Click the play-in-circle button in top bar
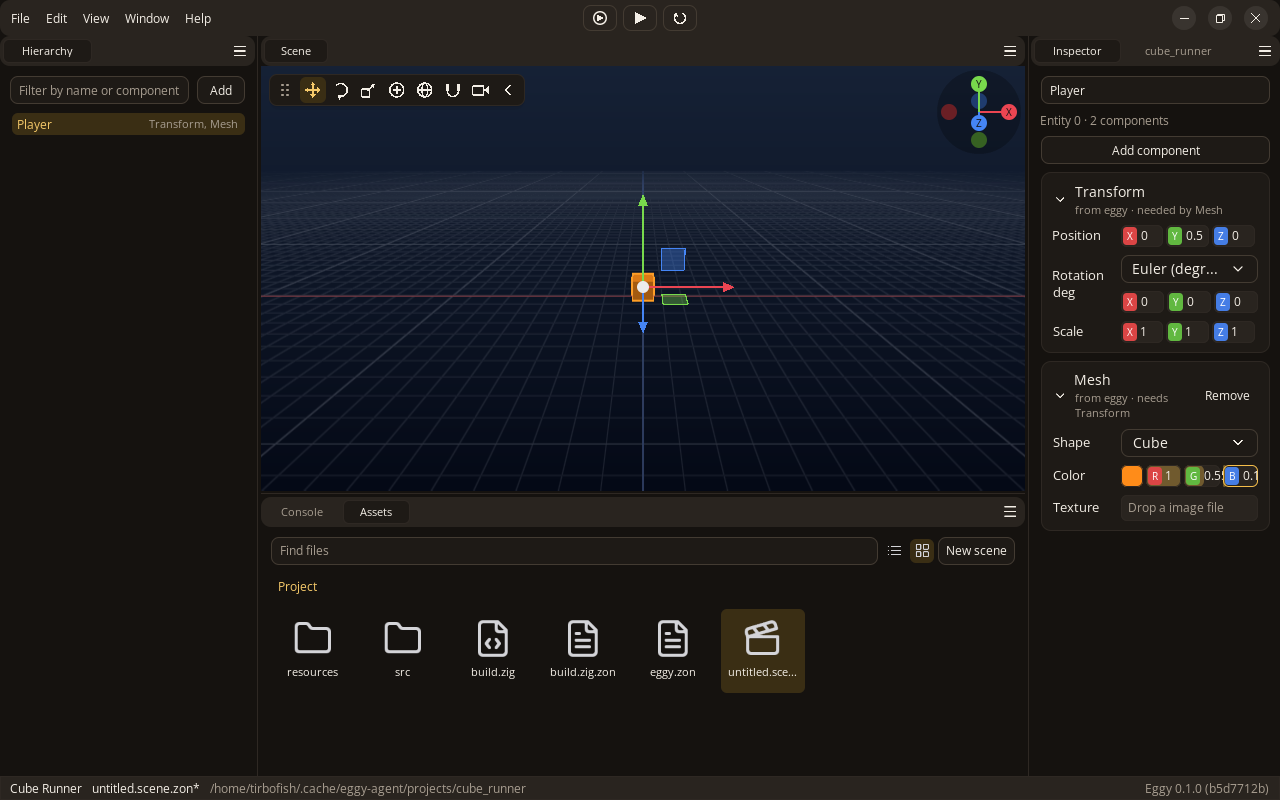The image size is (1280, 800). click(x=600, y=18)
